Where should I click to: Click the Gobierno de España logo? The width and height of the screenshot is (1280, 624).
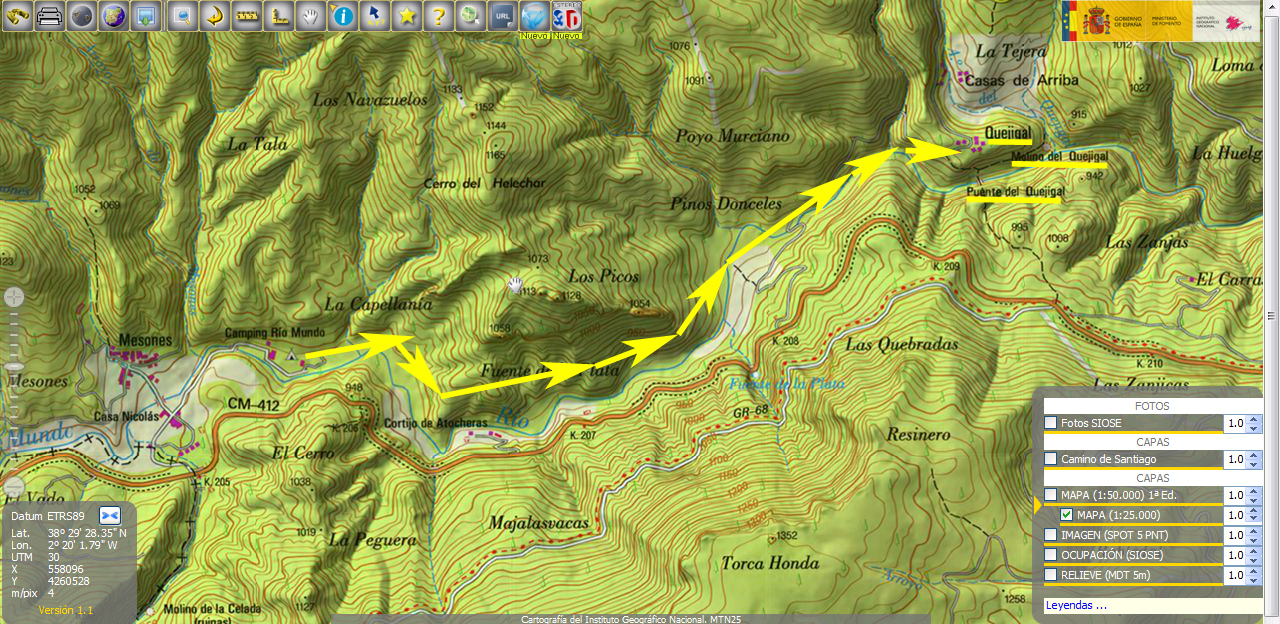click(x=1127, y=21)
